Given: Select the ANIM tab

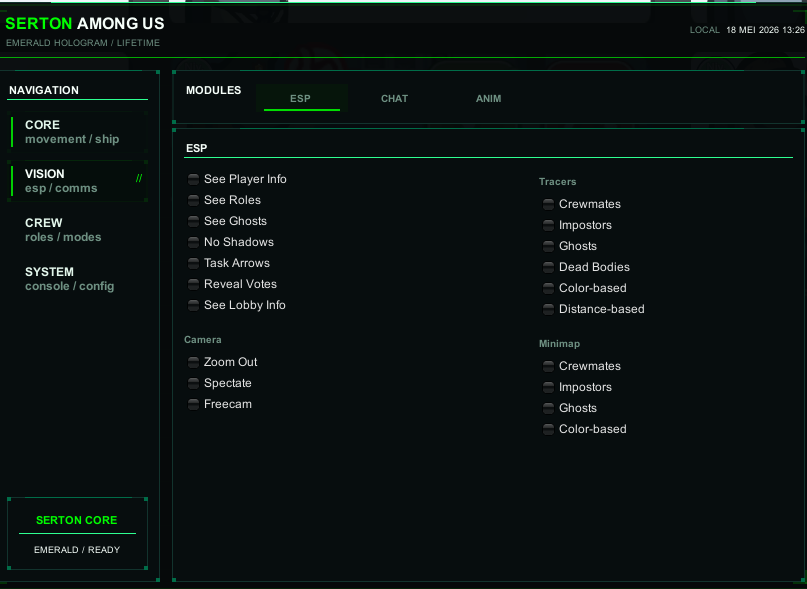Looking at the screenshot, I should 488,98.
